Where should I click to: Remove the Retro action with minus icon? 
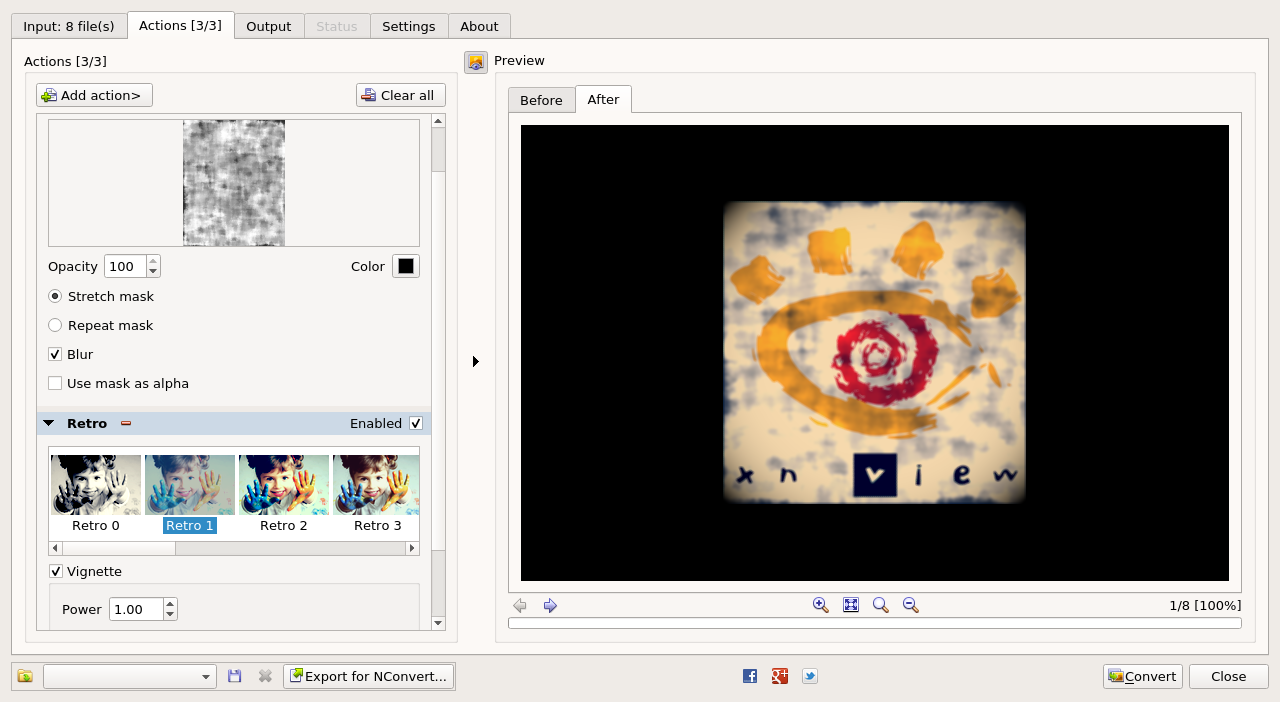[x=126, y=423]
